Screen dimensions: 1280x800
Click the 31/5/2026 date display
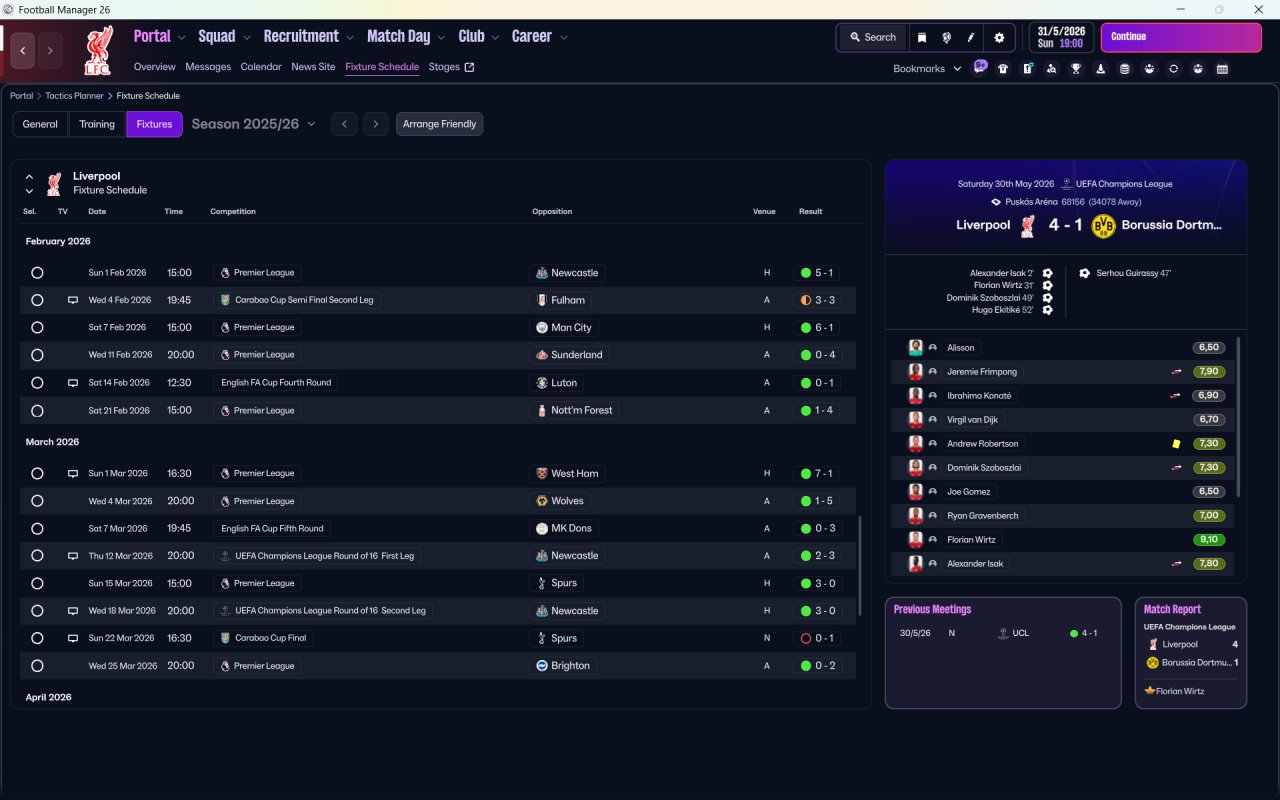[1062, 37]
